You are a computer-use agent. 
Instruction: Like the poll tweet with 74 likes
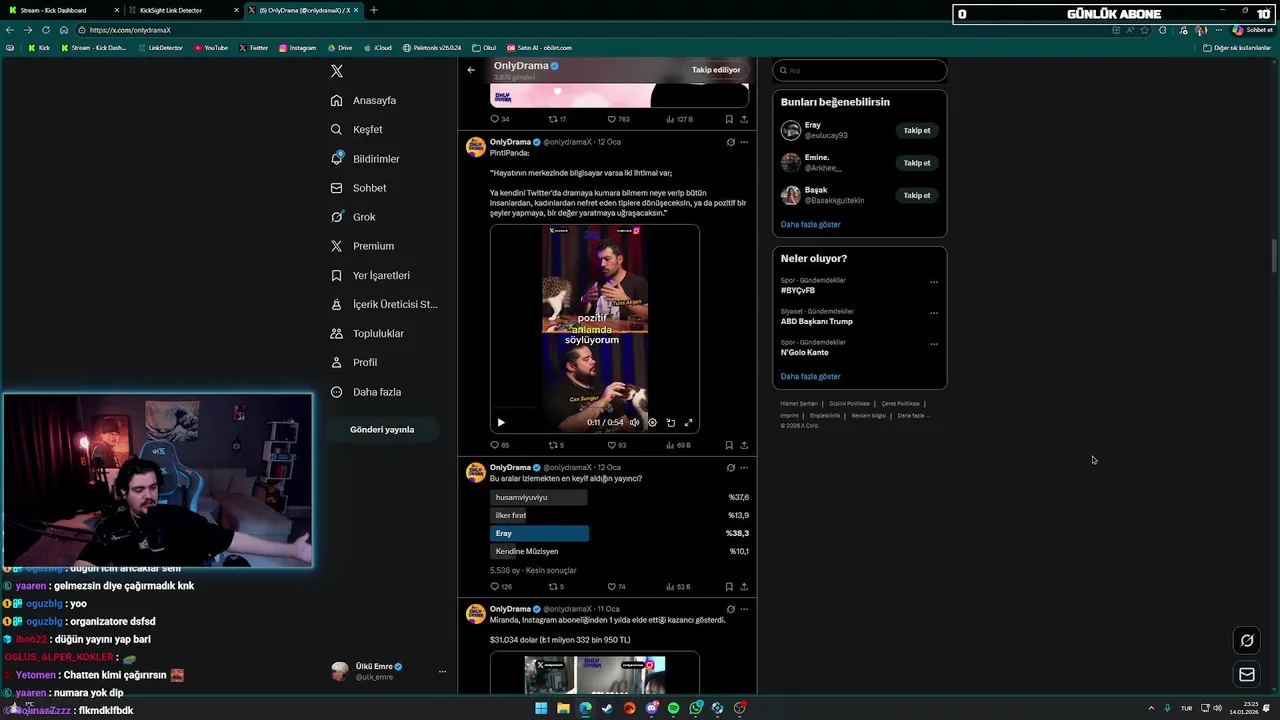617,587
